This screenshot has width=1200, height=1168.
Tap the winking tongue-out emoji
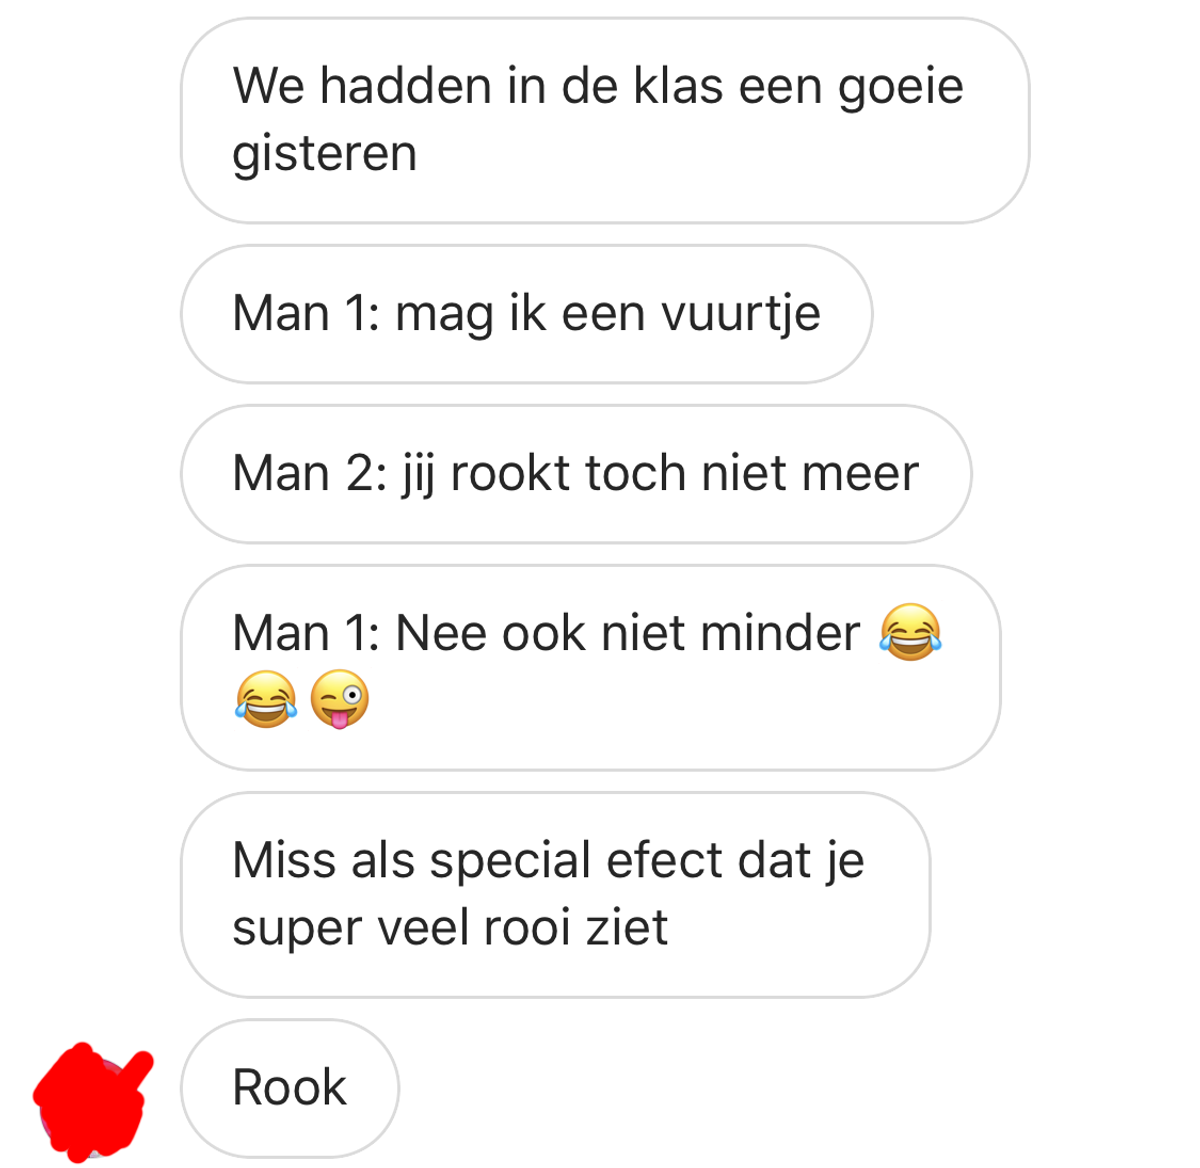pyautogui.click(x=340, y=699)
